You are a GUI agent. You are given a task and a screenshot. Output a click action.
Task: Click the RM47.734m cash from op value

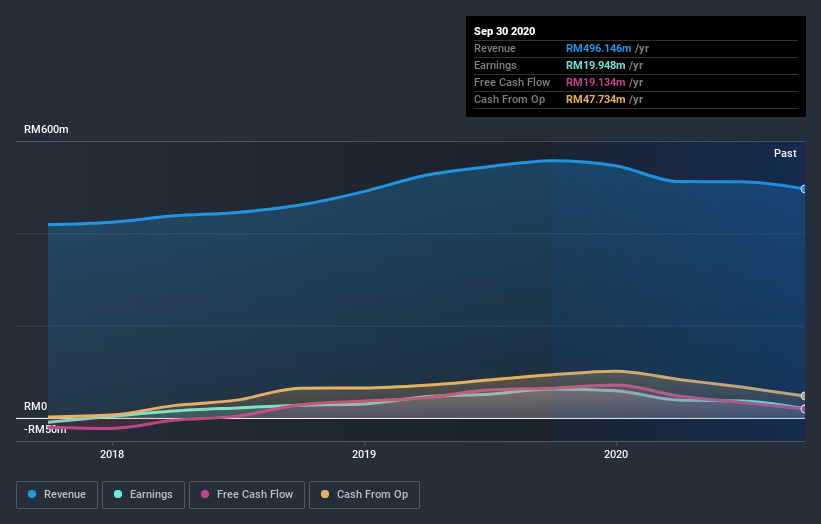tap(595, 99)
